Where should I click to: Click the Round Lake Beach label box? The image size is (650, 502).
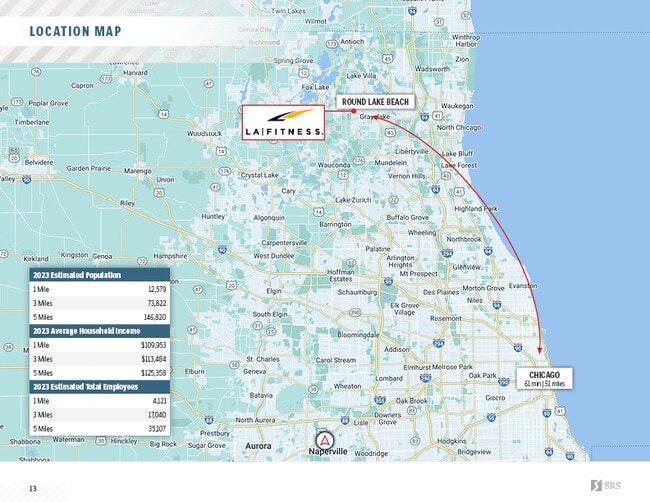pos(373,102)
